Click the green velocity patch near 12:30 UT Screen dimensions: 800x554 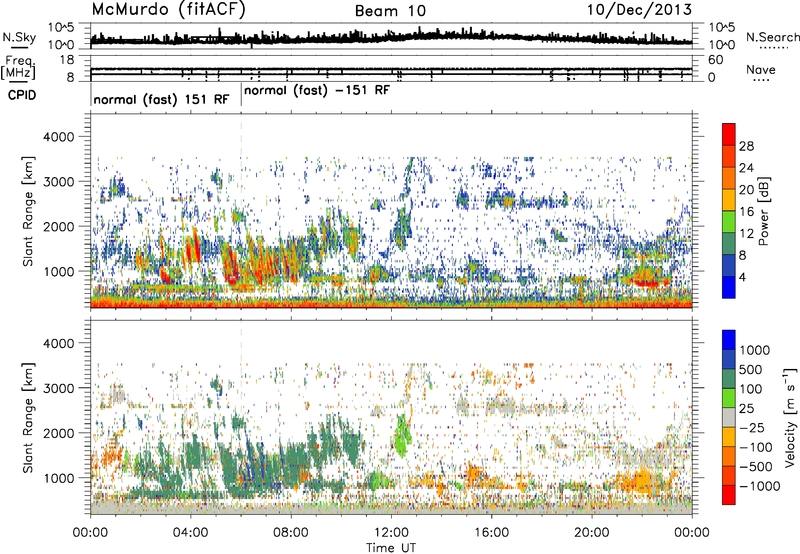pyautogui.click(x=403, y=437)
